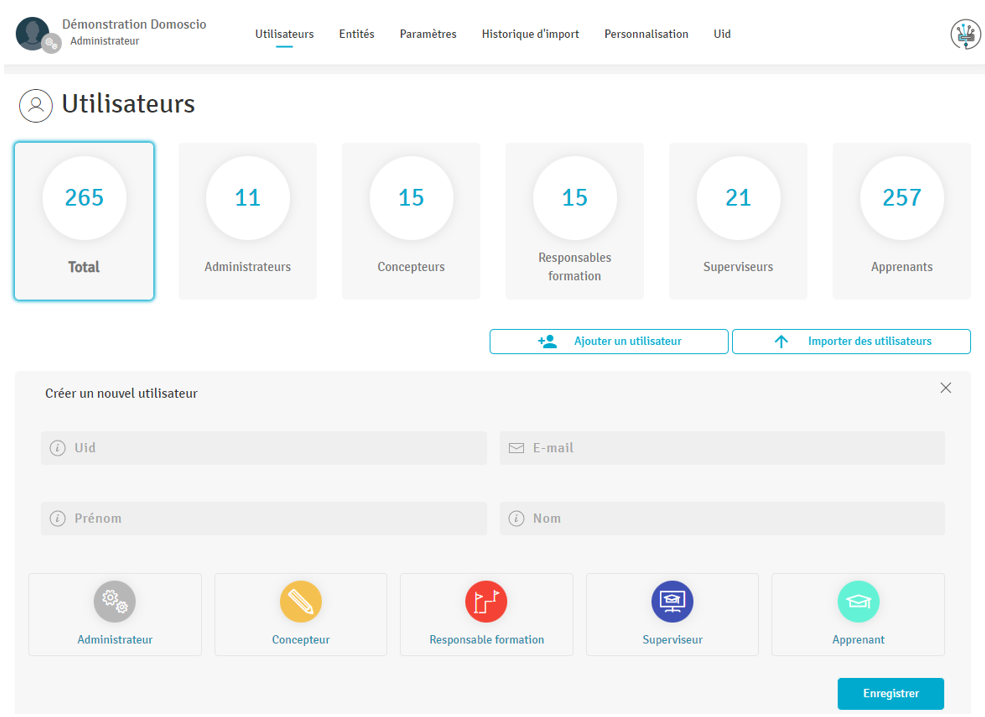The image size is (985, 717).
Task: Click the Uid field info icon
Action: (x=58, y=448)
